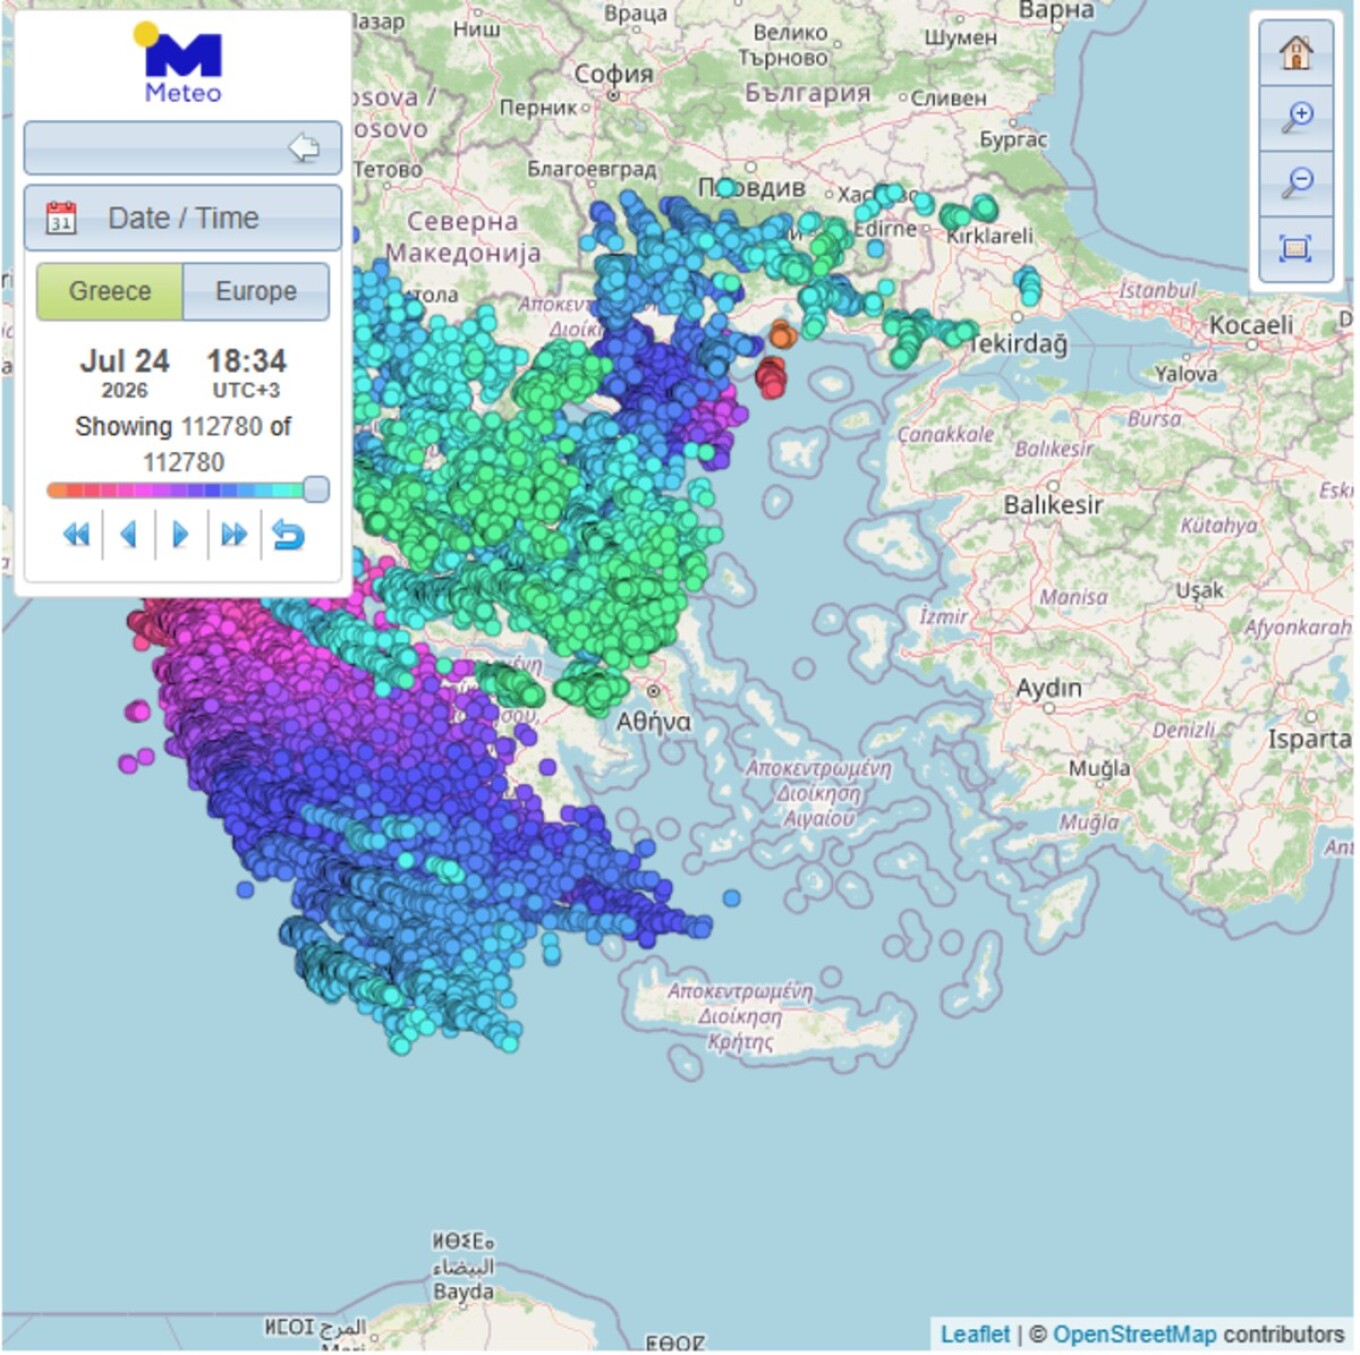Open the Leaflet link
This screenshot has height=1355, width=1360.
point(975,1334)
